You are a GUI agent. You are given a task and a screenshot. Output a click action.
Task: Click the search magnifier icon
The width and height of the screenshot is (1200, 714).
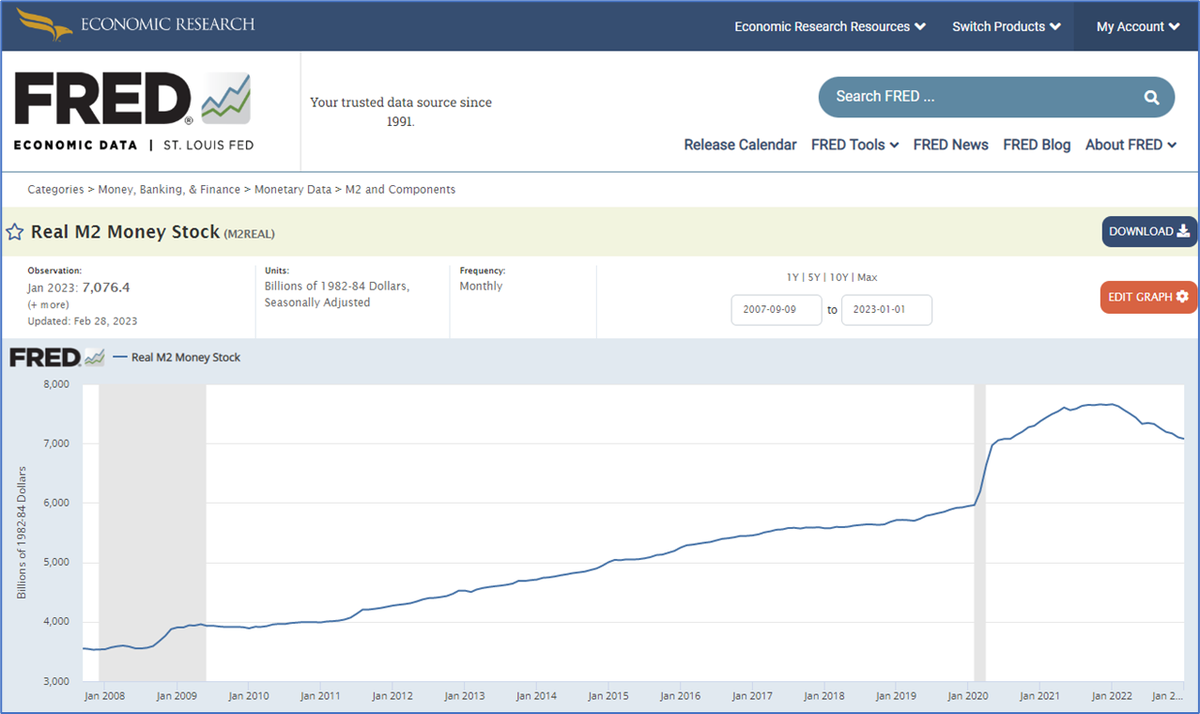click(1152, 97)
